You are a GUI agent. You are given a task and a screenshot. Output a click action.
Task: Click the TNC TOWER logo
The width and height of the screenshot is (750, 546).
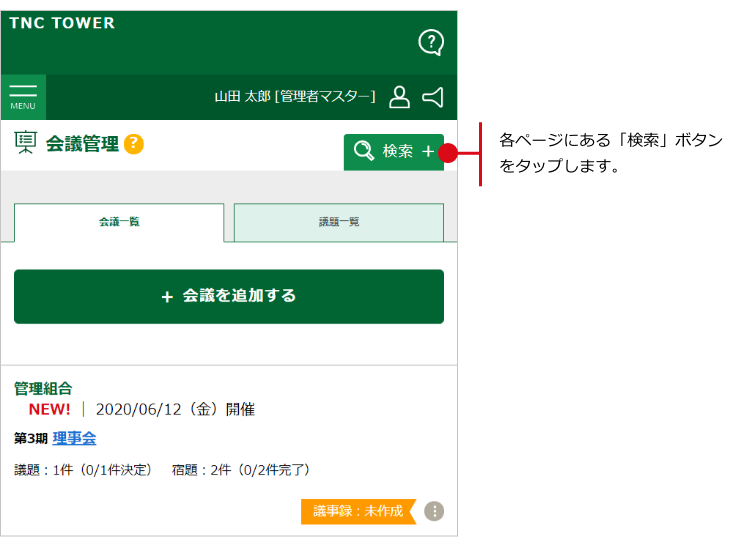62,23
